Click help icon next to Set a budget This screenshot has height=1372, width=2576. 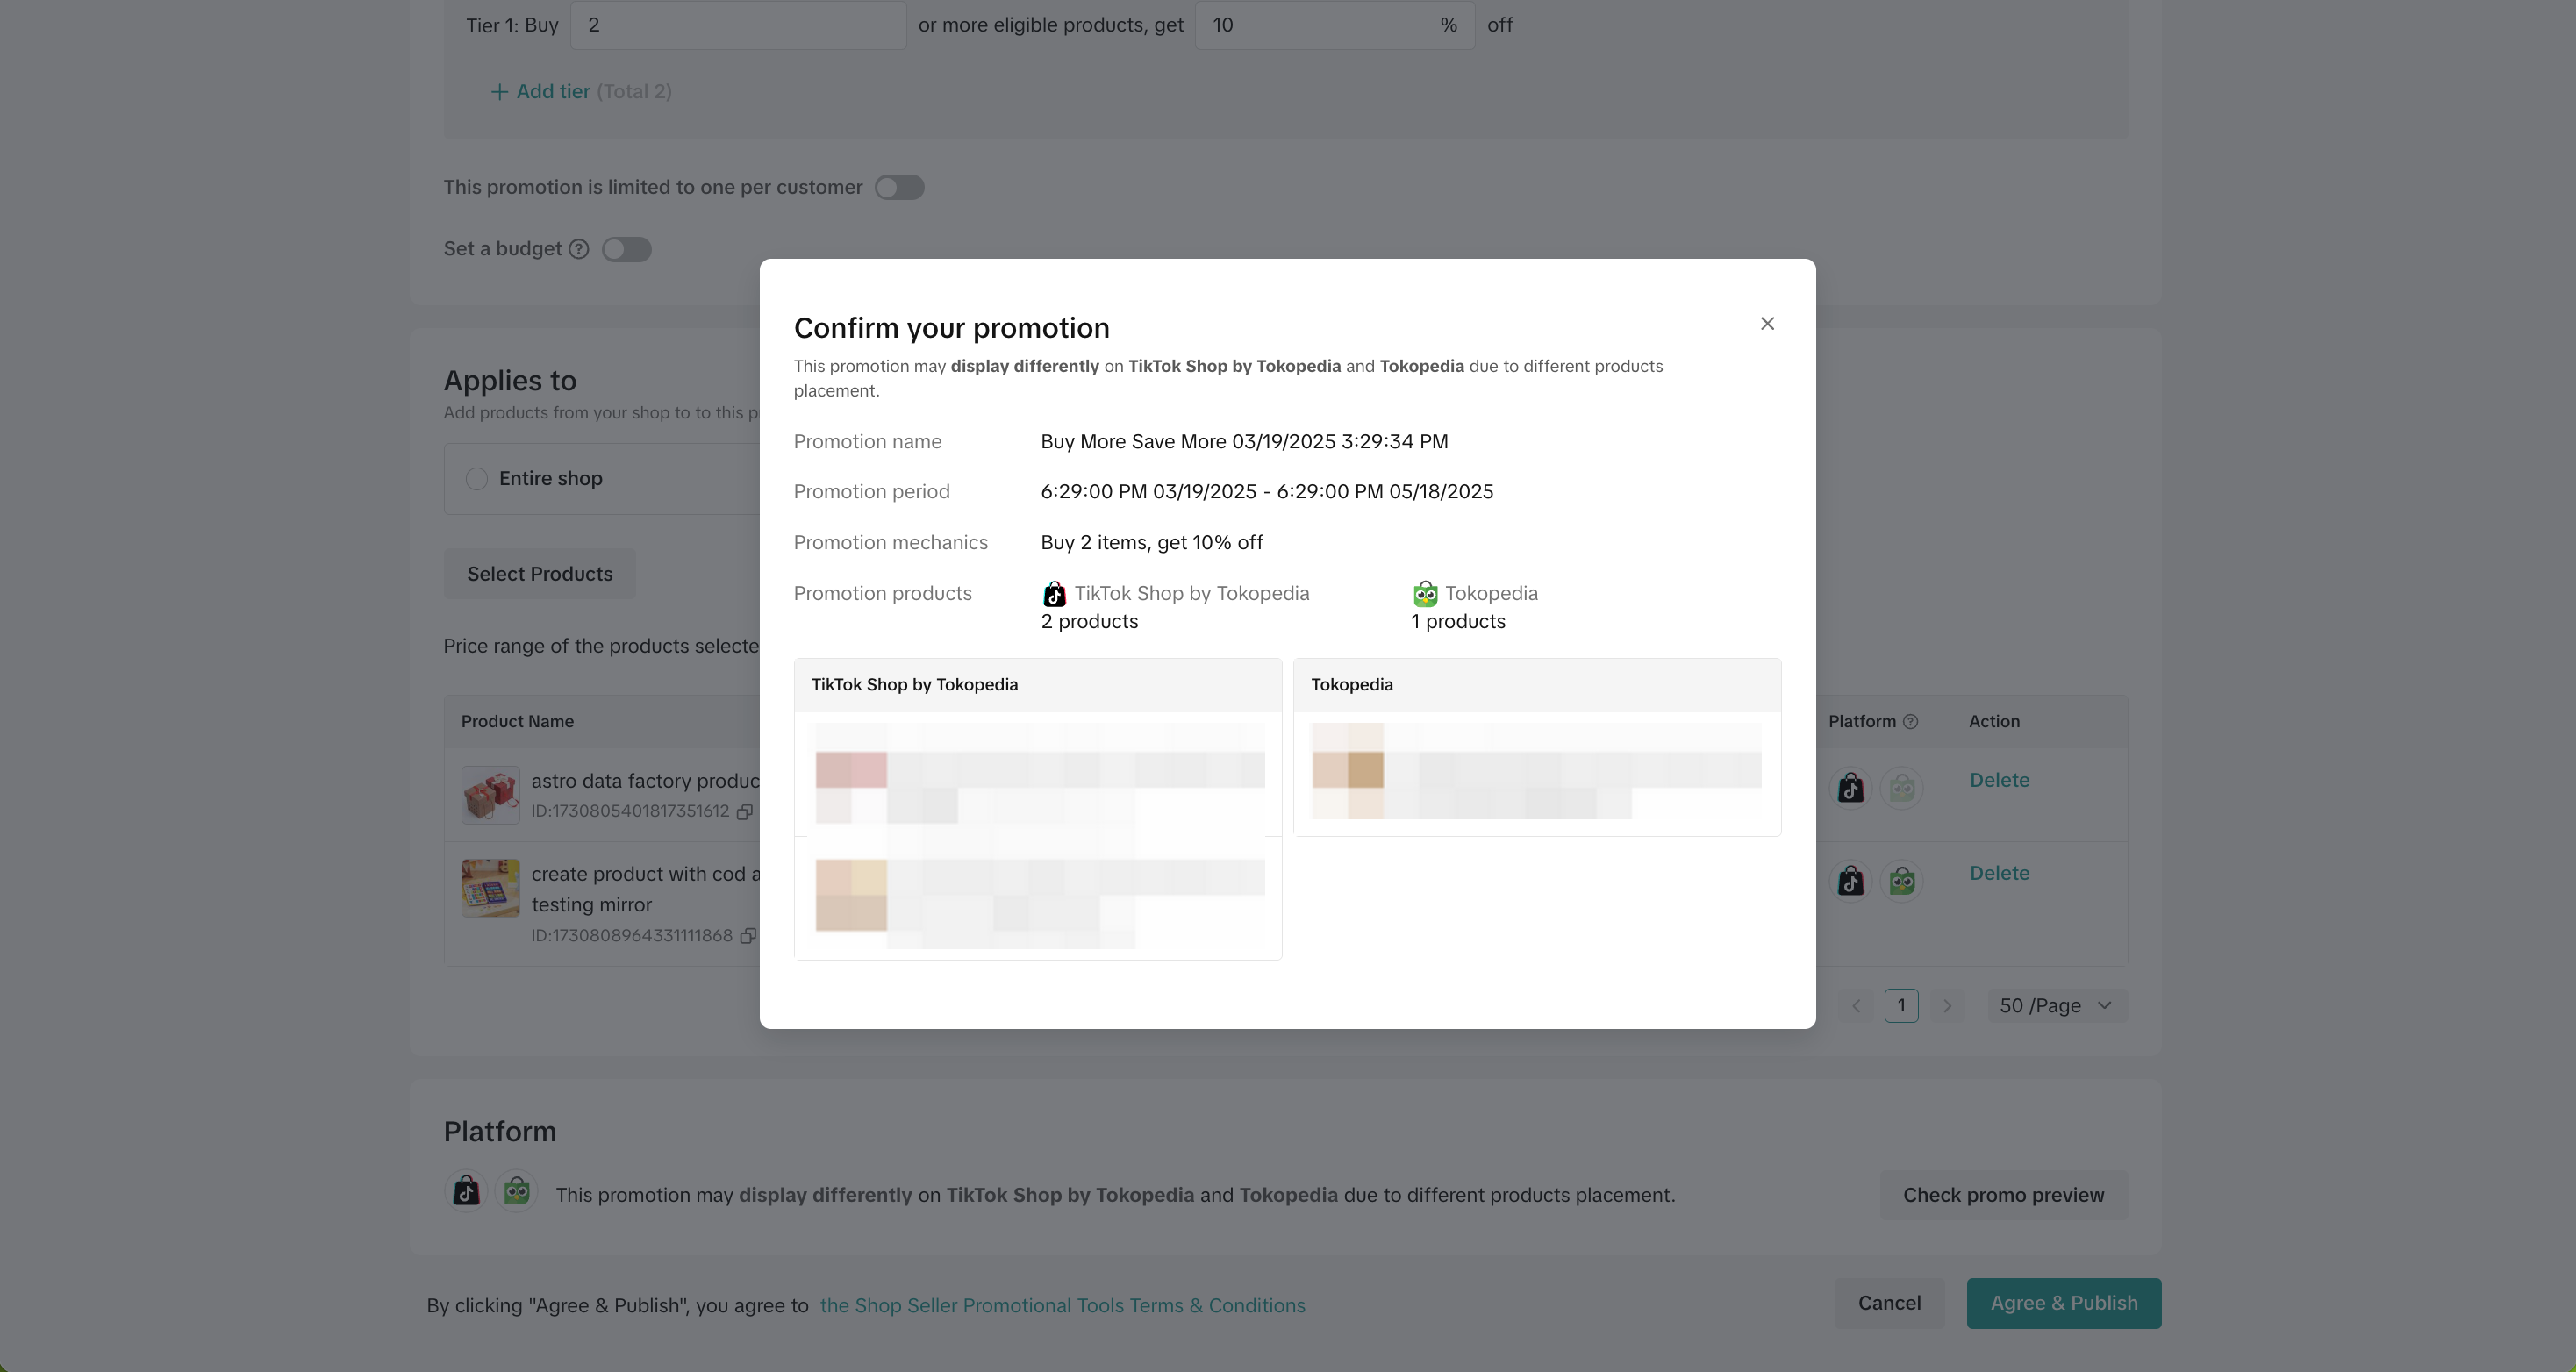click(579, 249)
